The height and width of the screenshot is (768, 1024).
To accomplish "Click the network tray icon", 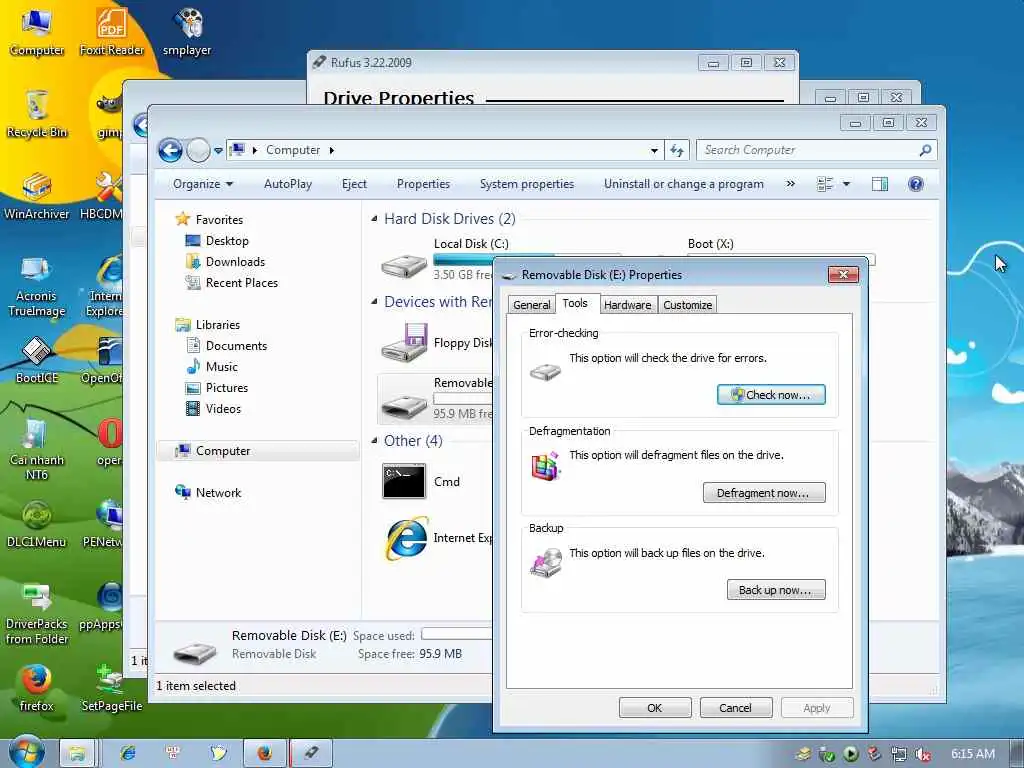I will coord(899,754).
